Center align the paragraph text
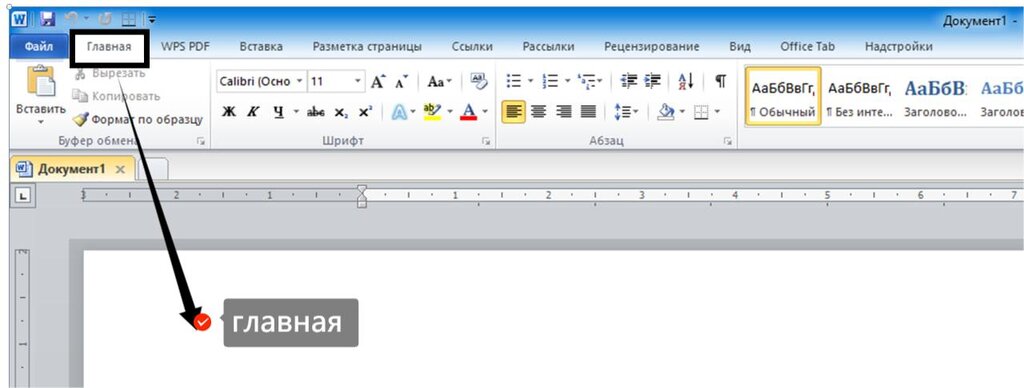The image size is (1024, 388). point(539,112)
